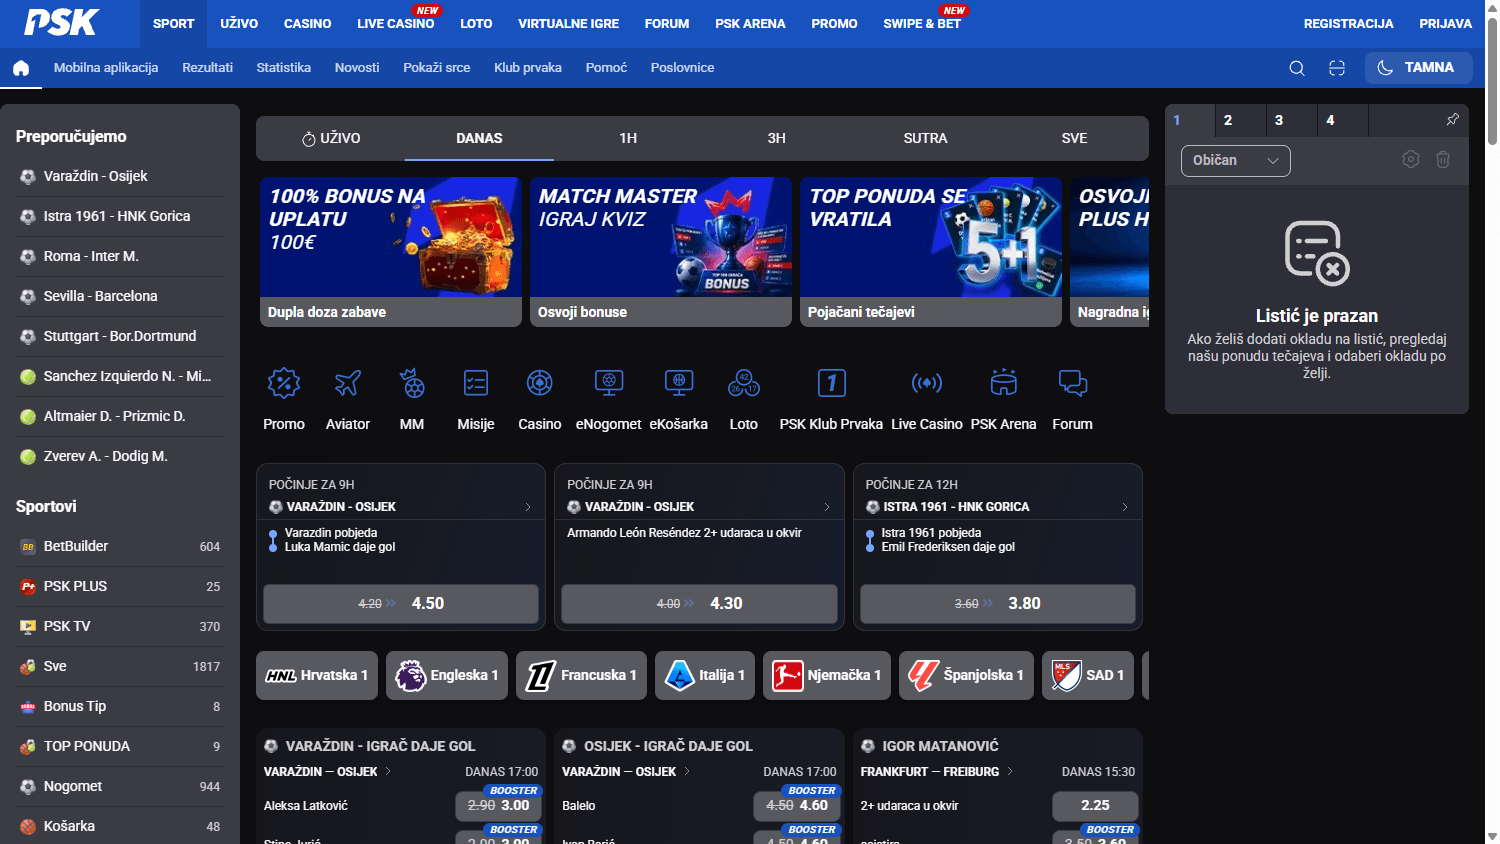Open the PSK Arena shortcut icon
The width and height of the screenshot is (1500, 844).
(x=1004, y=383)
